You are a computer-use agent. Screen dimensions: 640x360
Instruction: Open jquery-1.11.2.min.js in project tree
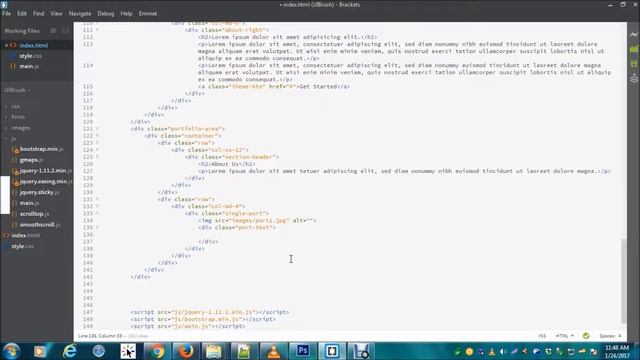(x=45, y=171)
